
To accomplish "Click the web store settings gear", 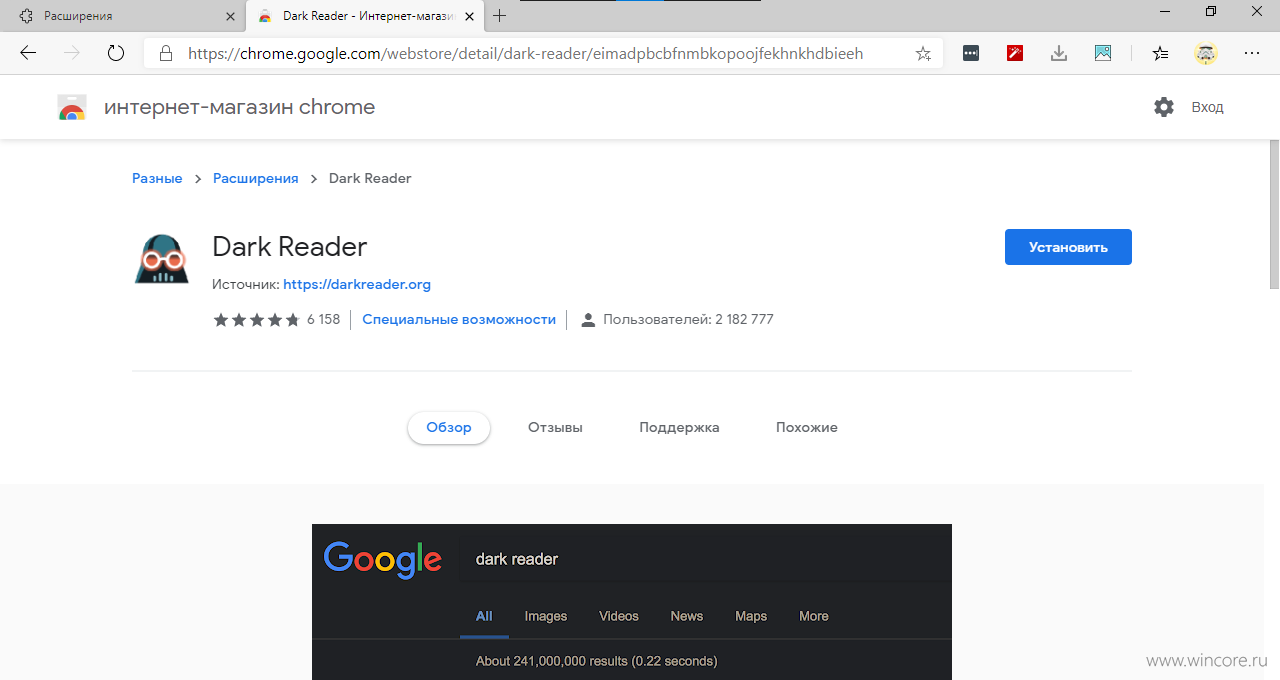I will coord(1164,107).
